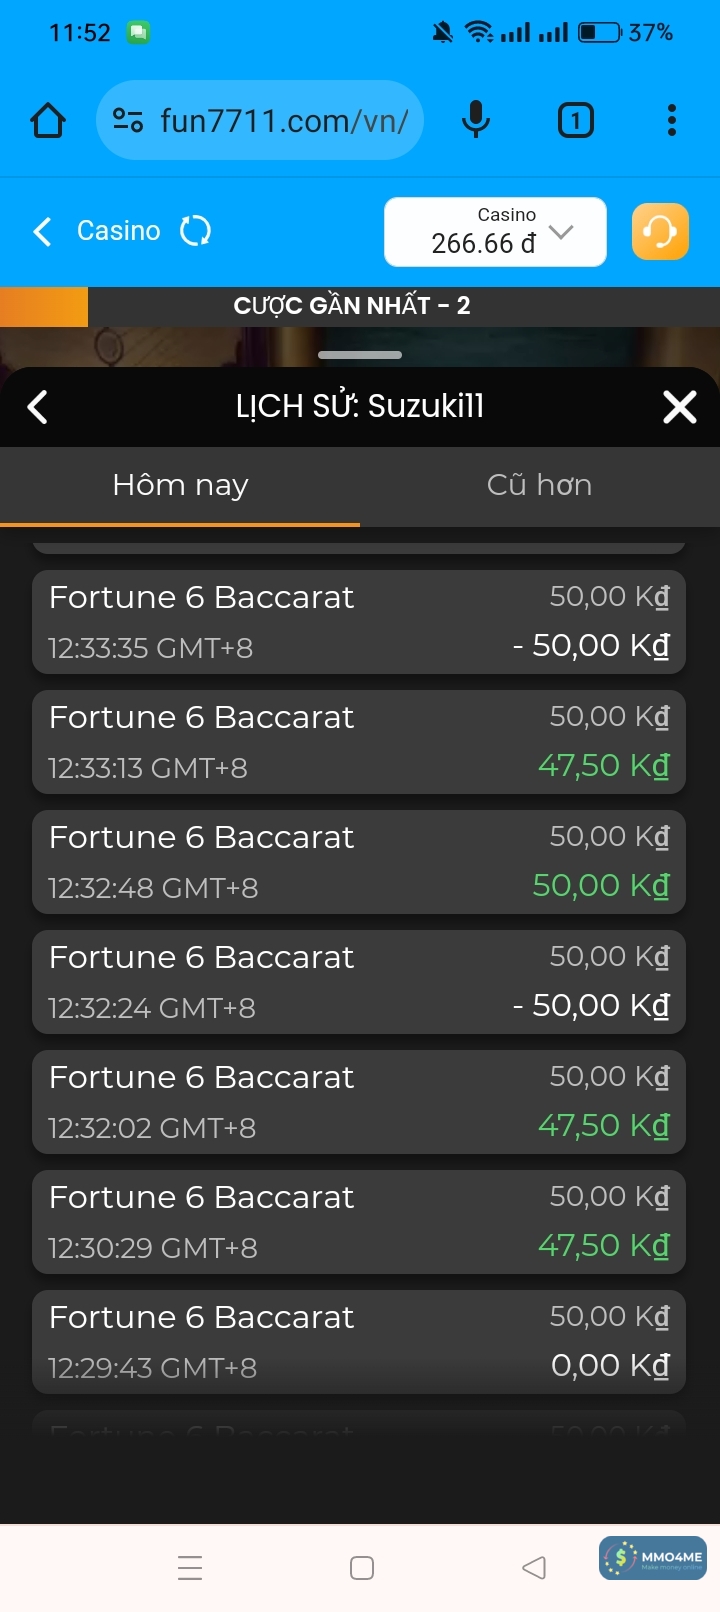720x1612 pixels.
Task: Tap the panel drag handle bar
Action: click(x=360, y=355)
